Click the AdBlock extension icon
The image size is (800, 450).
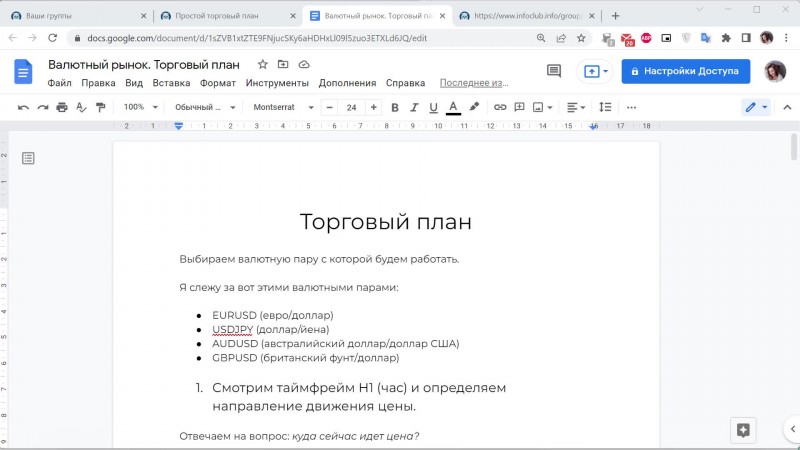tap(646, 38)
